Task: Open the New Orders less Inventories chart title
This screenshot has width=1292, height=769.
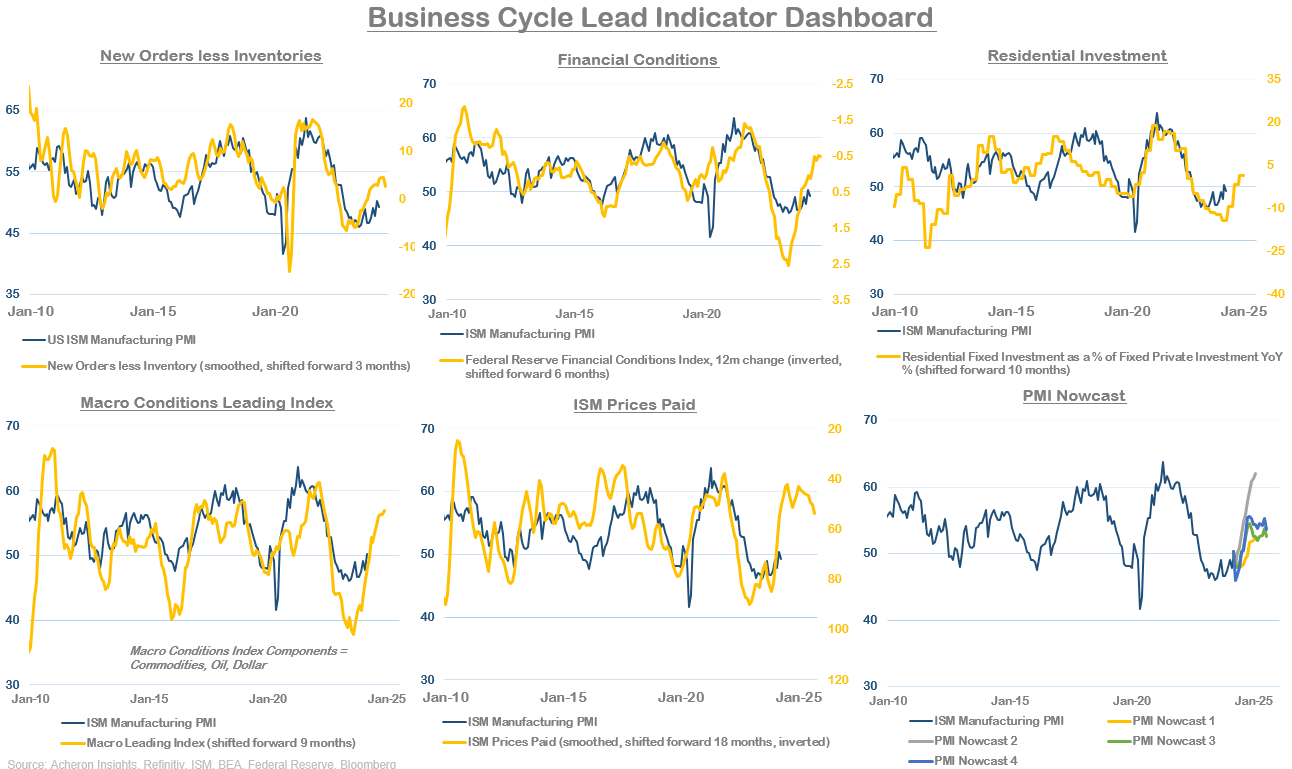Action: click(211, 56)
